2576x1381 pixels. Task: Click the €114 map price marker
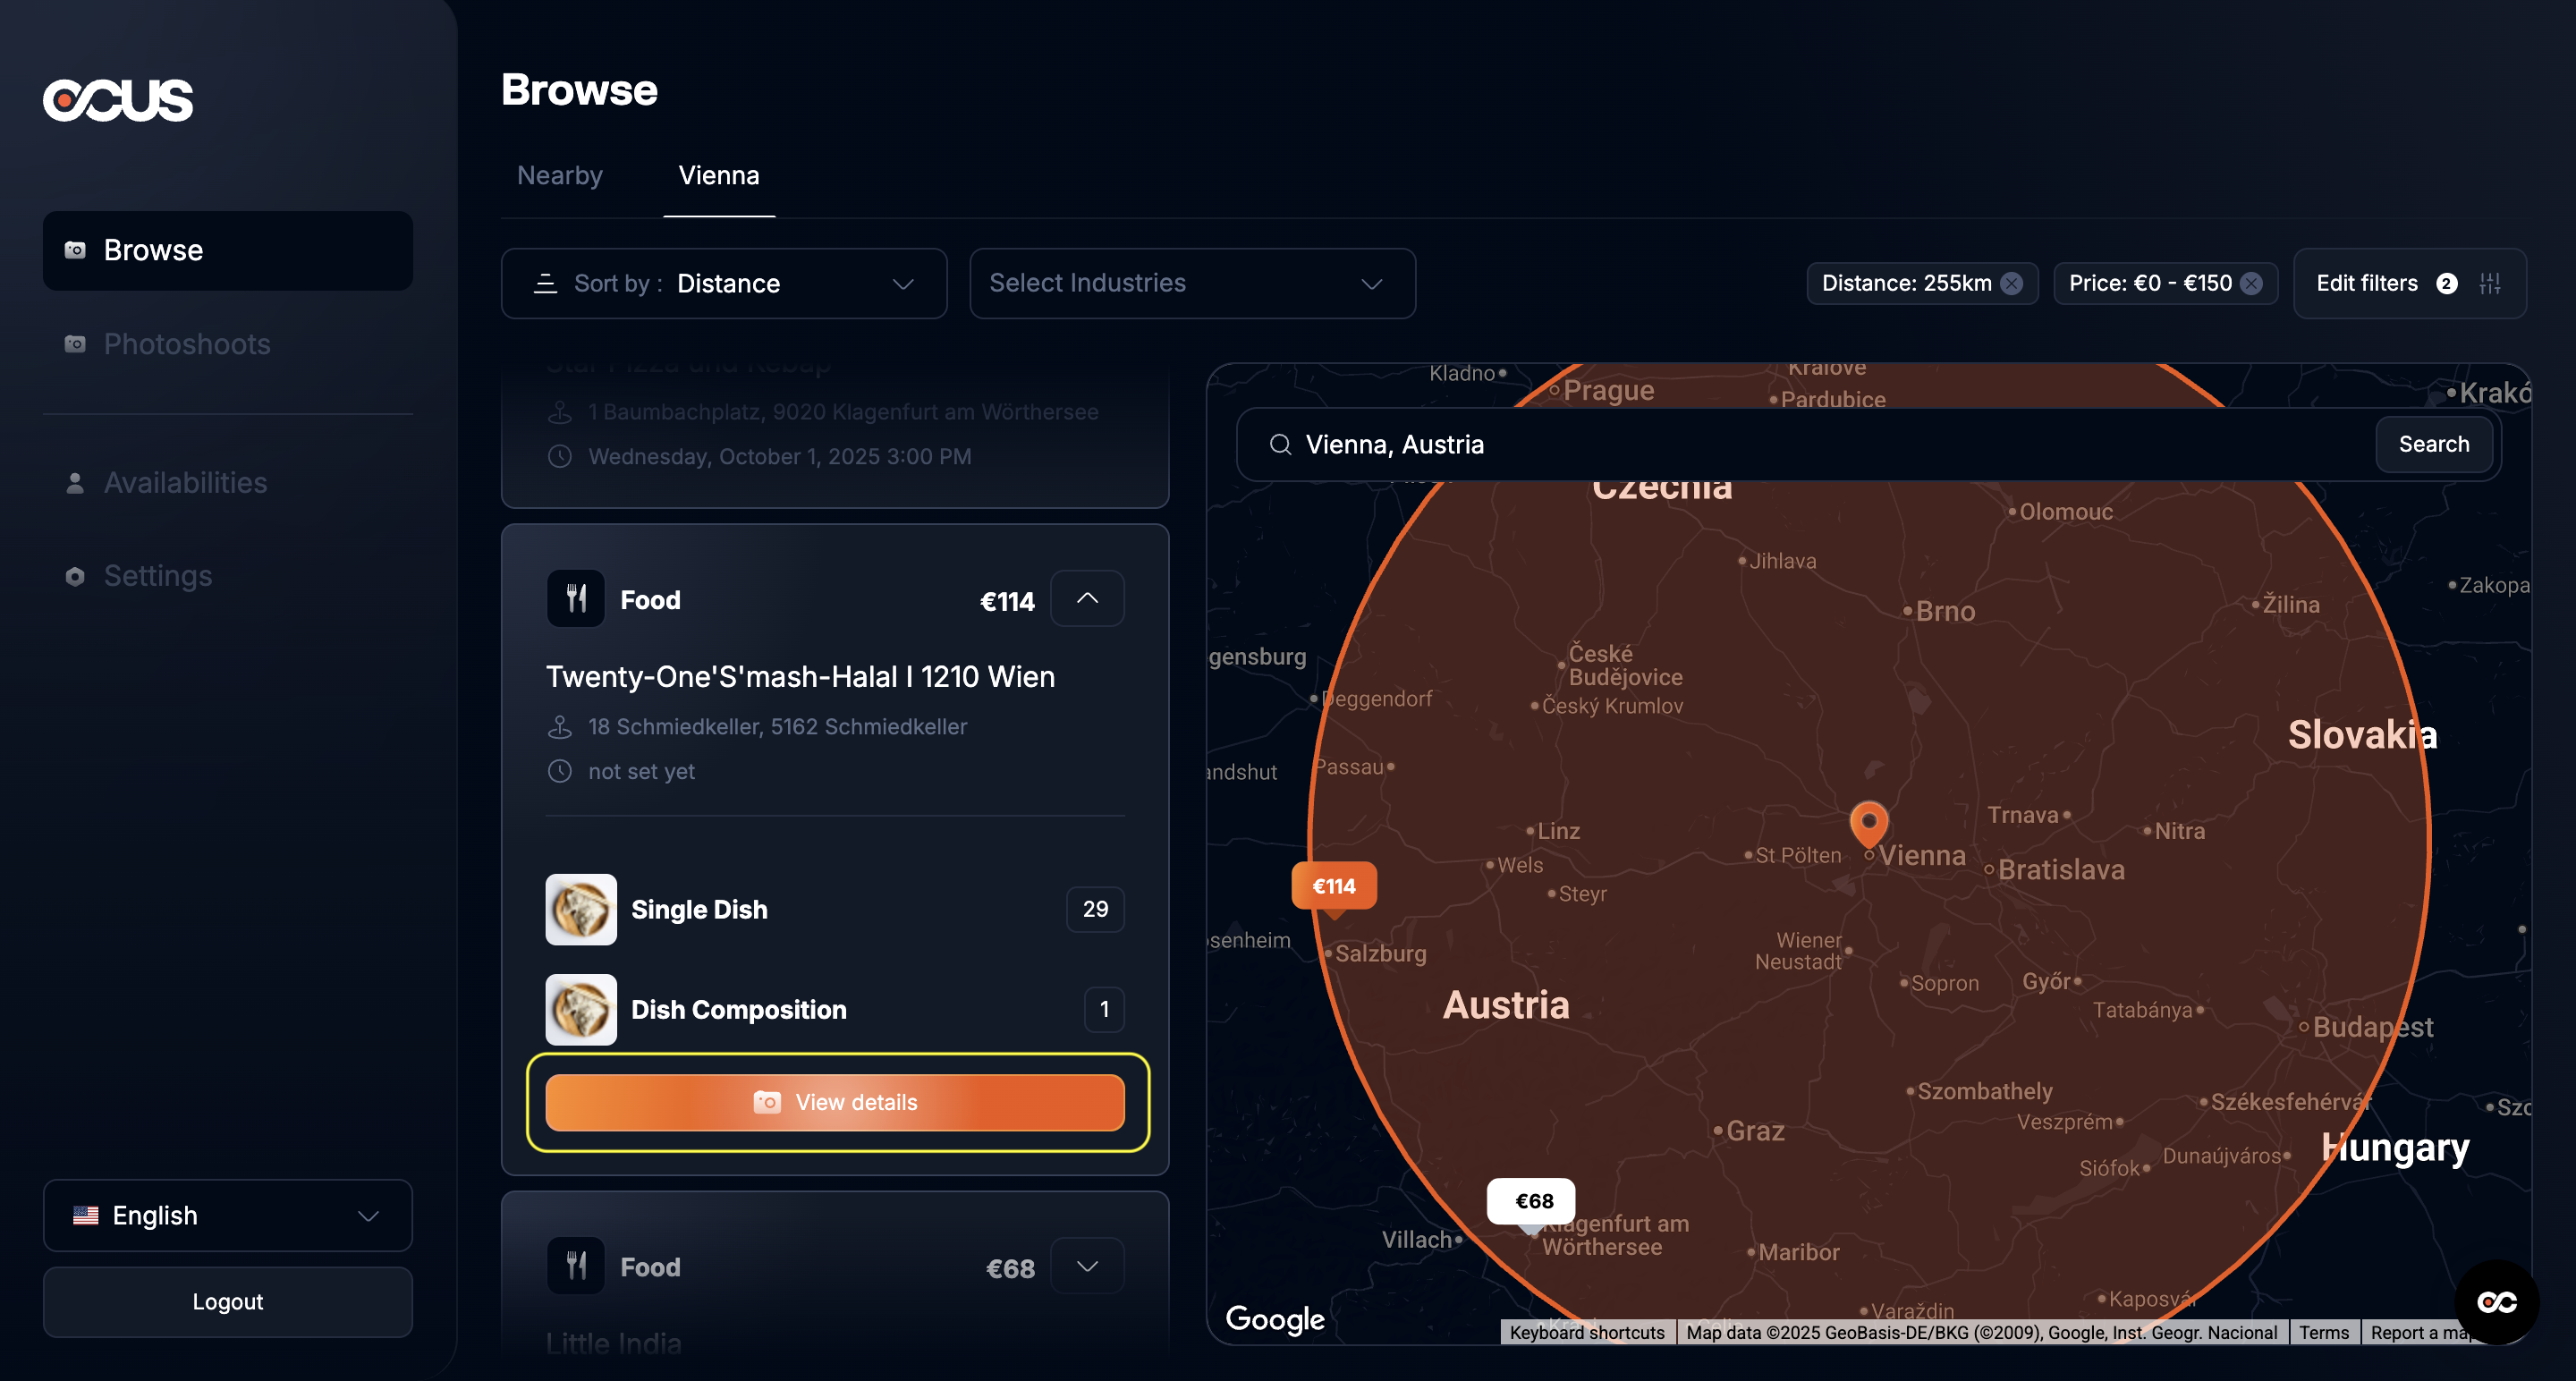click(x=1333, y=886)
